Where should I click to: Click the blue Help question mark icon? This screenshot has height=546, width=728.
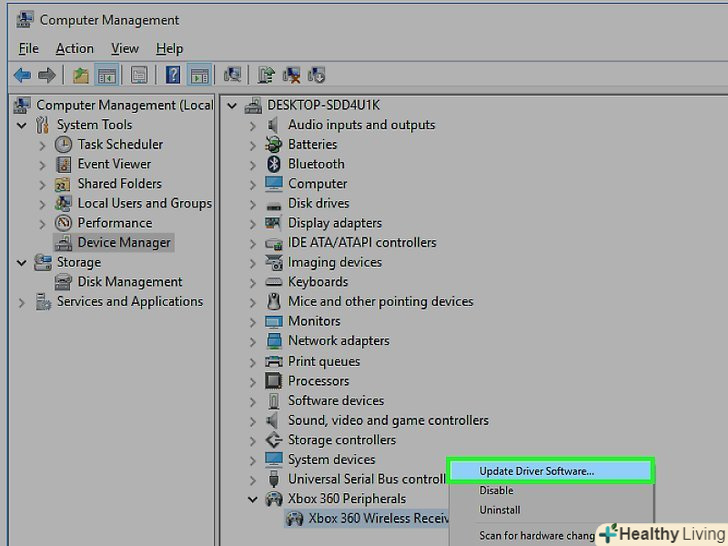pyautogui.click(x=173, y=75)
